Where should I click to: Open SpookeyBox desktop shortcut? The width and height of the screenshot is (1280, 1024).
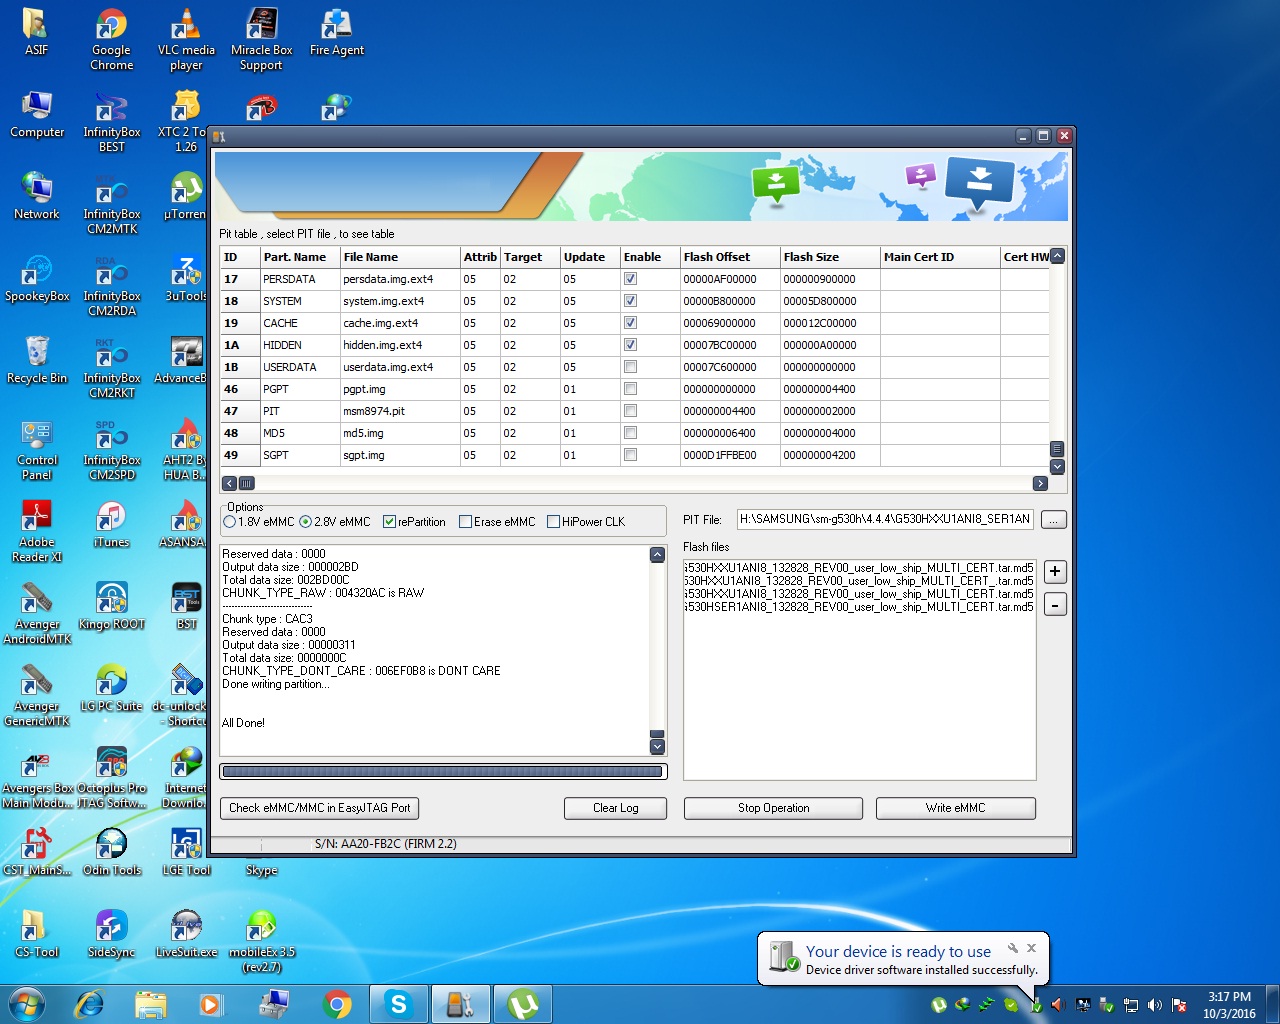[x=37, y=279]
